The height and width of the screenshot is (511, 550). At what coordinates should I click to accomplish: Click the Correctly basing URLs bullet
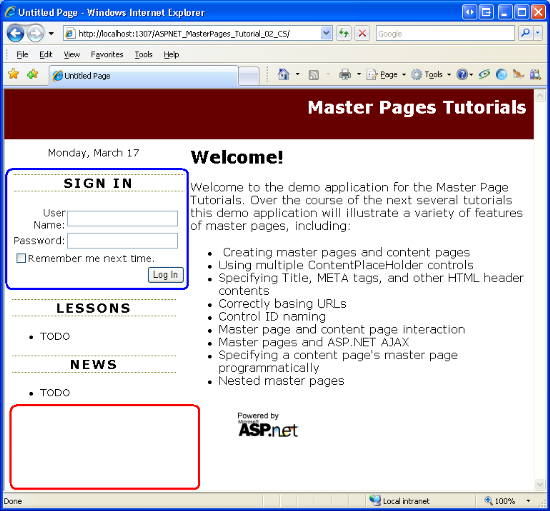pyautogui.click(x=282, y=304)
